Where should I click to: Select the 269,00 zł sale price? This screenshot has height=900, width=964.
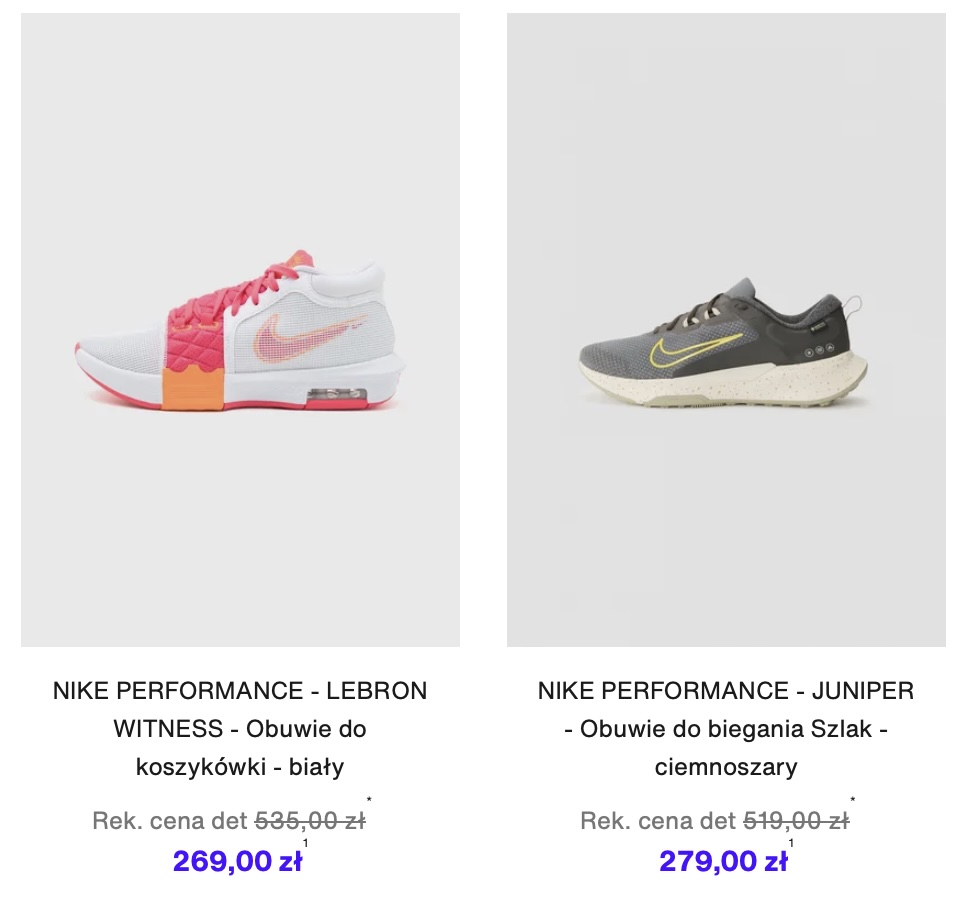237,861
